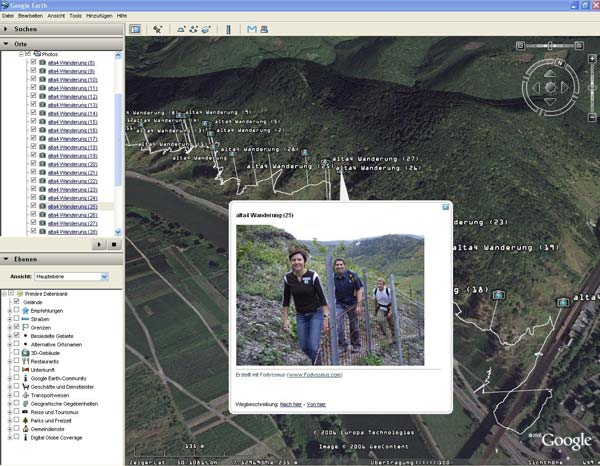This screenshot has height=466, width=600.
Task: Open the Ansicht menu
Action: click(56, 16)
